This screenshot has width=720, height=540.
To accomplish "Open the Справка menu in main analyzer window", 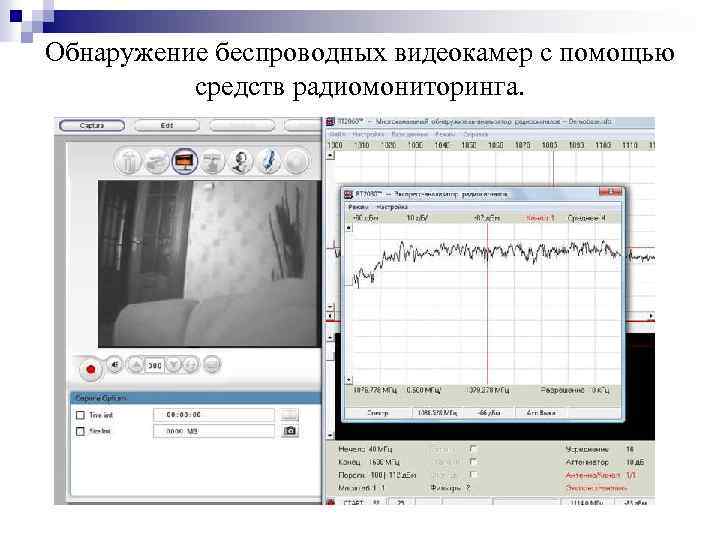I will pos(475,134).
